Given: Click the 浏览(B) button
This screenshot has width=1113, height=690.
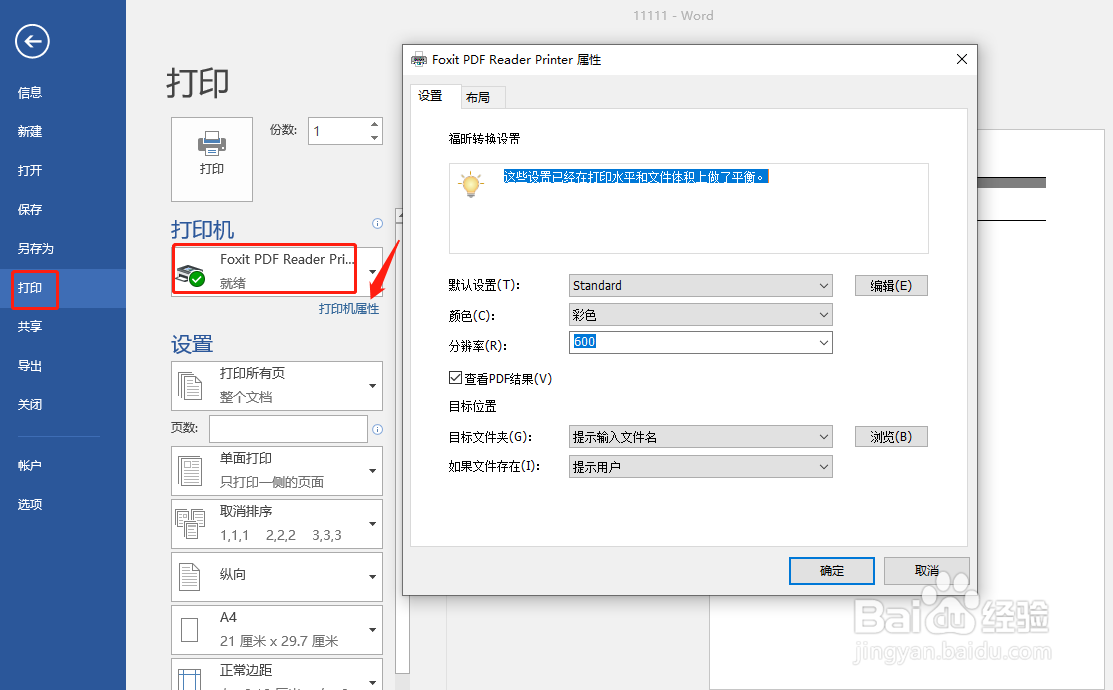Looking at the screenshot, I should pos(891,437).
